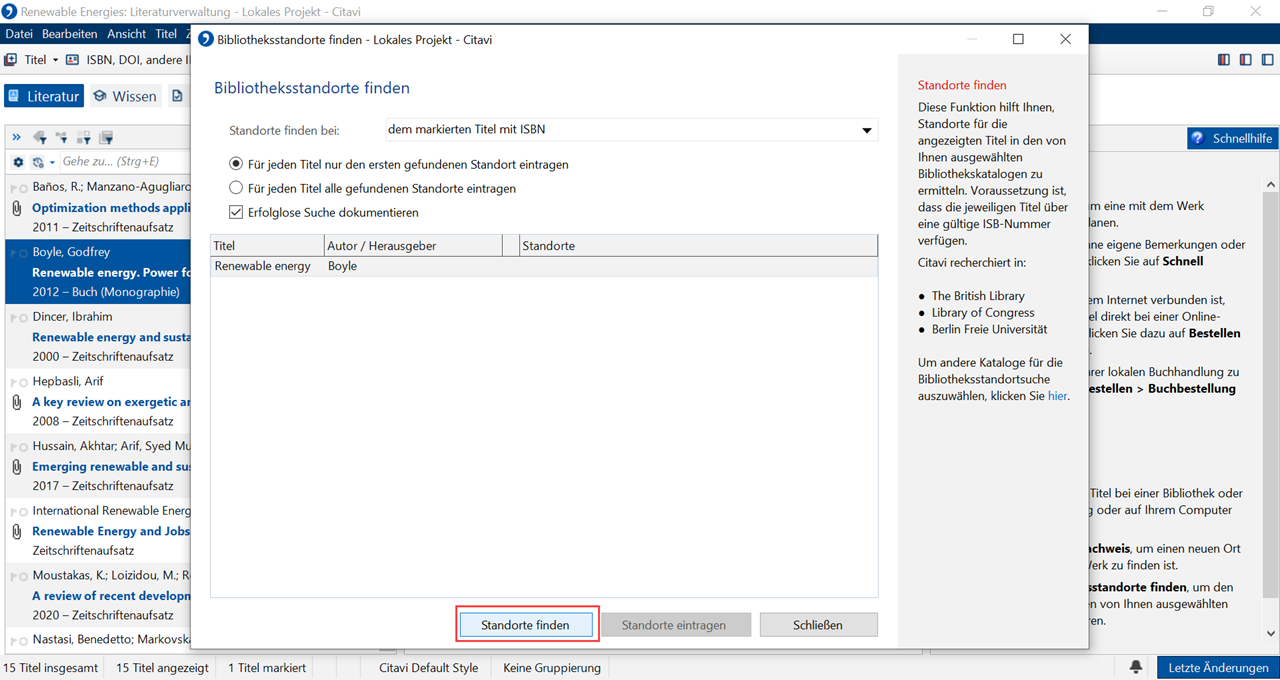Viewport: 1280px width, 680px height.
Task: Open the Titel dropdown arrow in toolbar
Action: coord(56,60)
